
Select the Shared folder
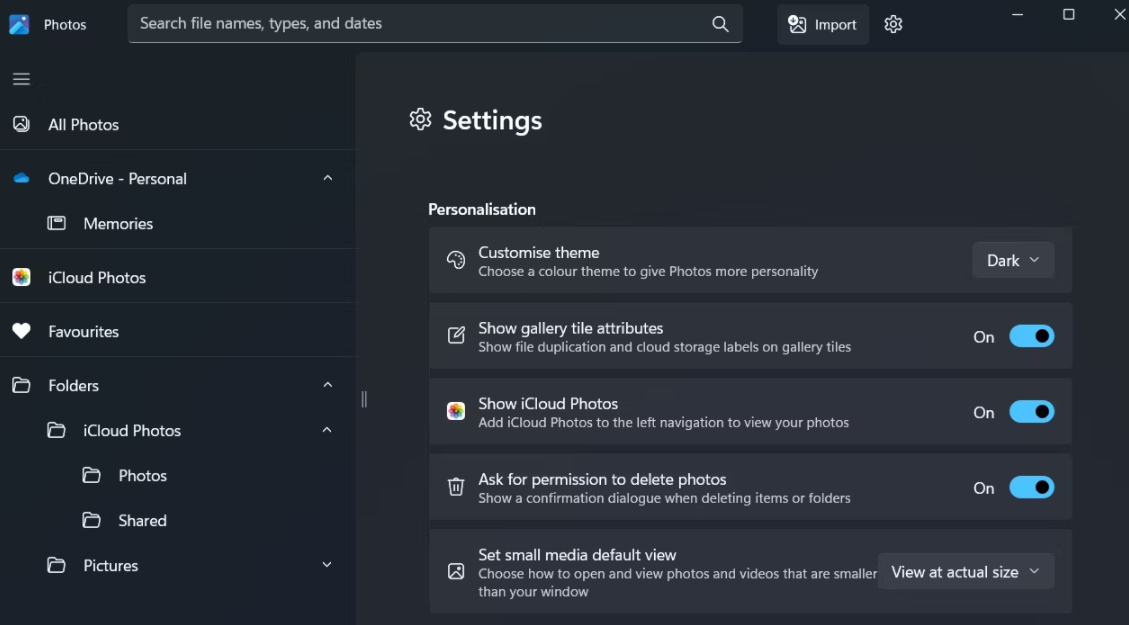pos(142,521)
